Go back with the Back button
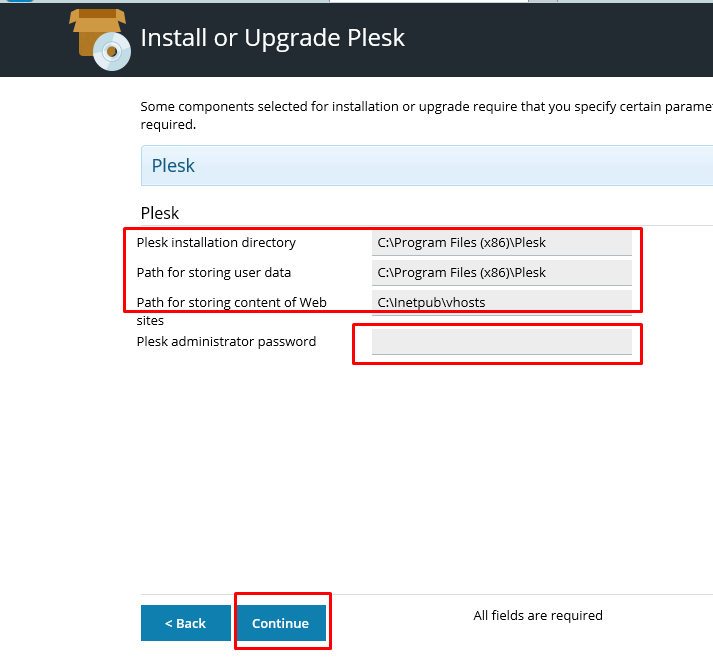The image size is (713, 663). click(185, 623)
